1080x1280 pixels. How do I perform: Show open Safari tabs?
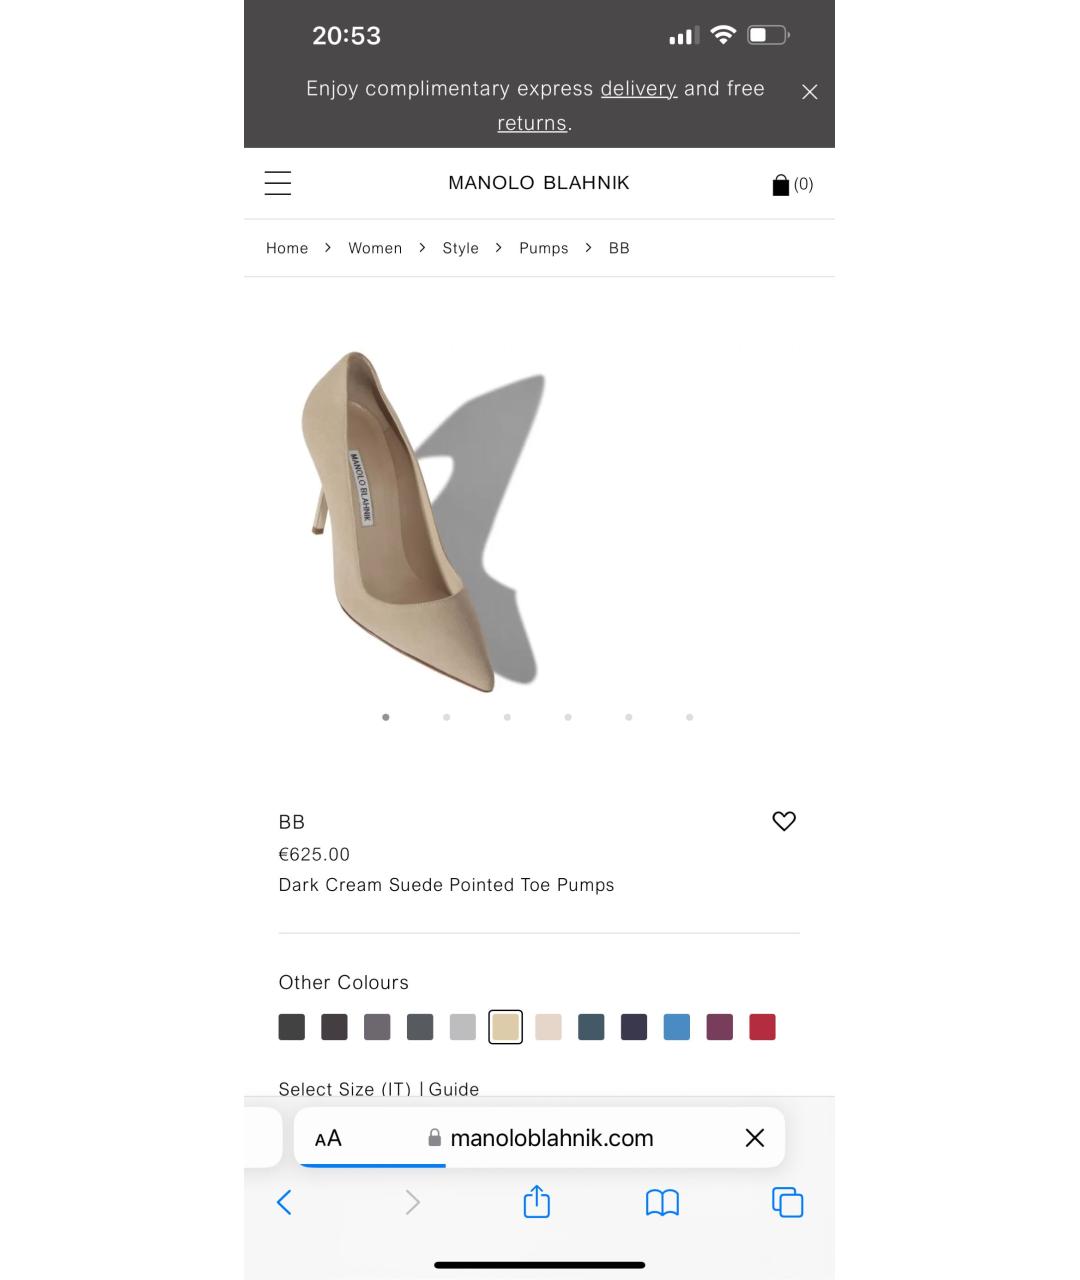click(788, 1202)
